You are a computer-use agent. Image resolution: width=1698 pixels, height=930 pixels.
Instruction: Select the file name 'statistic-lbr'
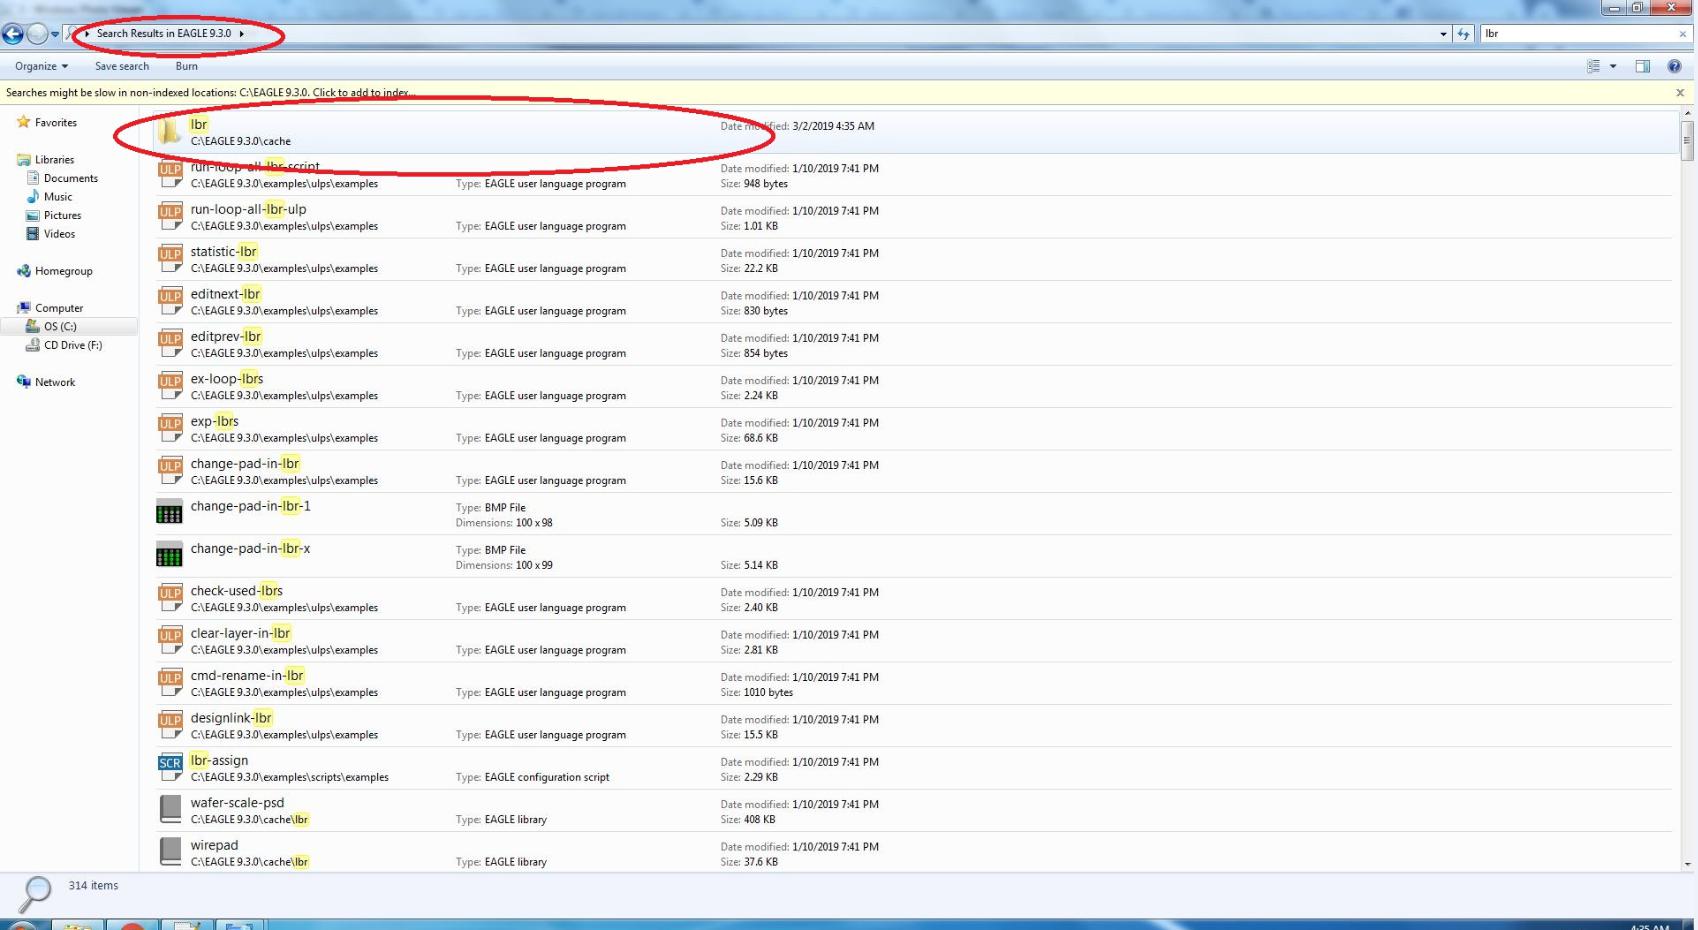point(224,252)
